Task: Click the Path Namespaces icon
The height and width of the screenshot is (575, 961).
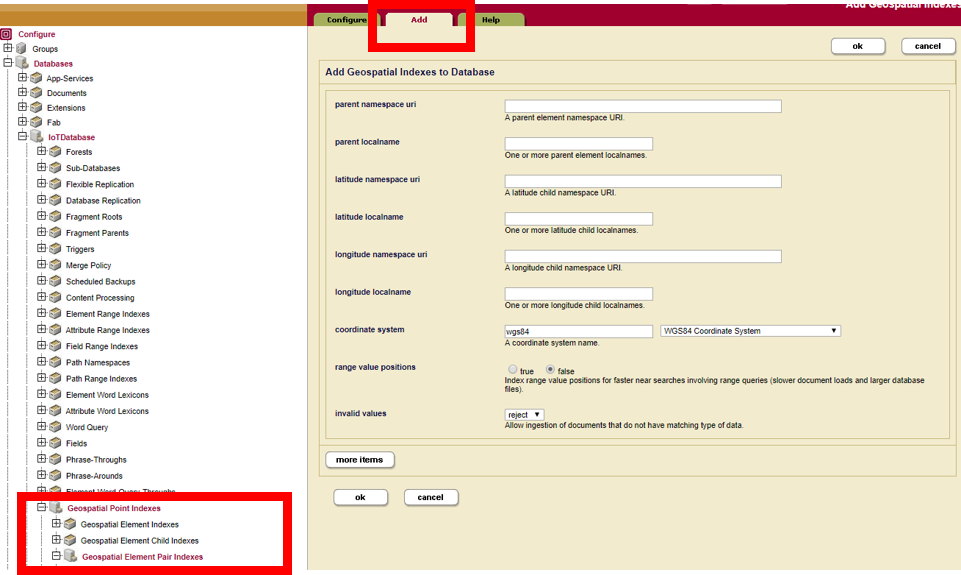Action: pyautogui.click(x=56, y=362)
